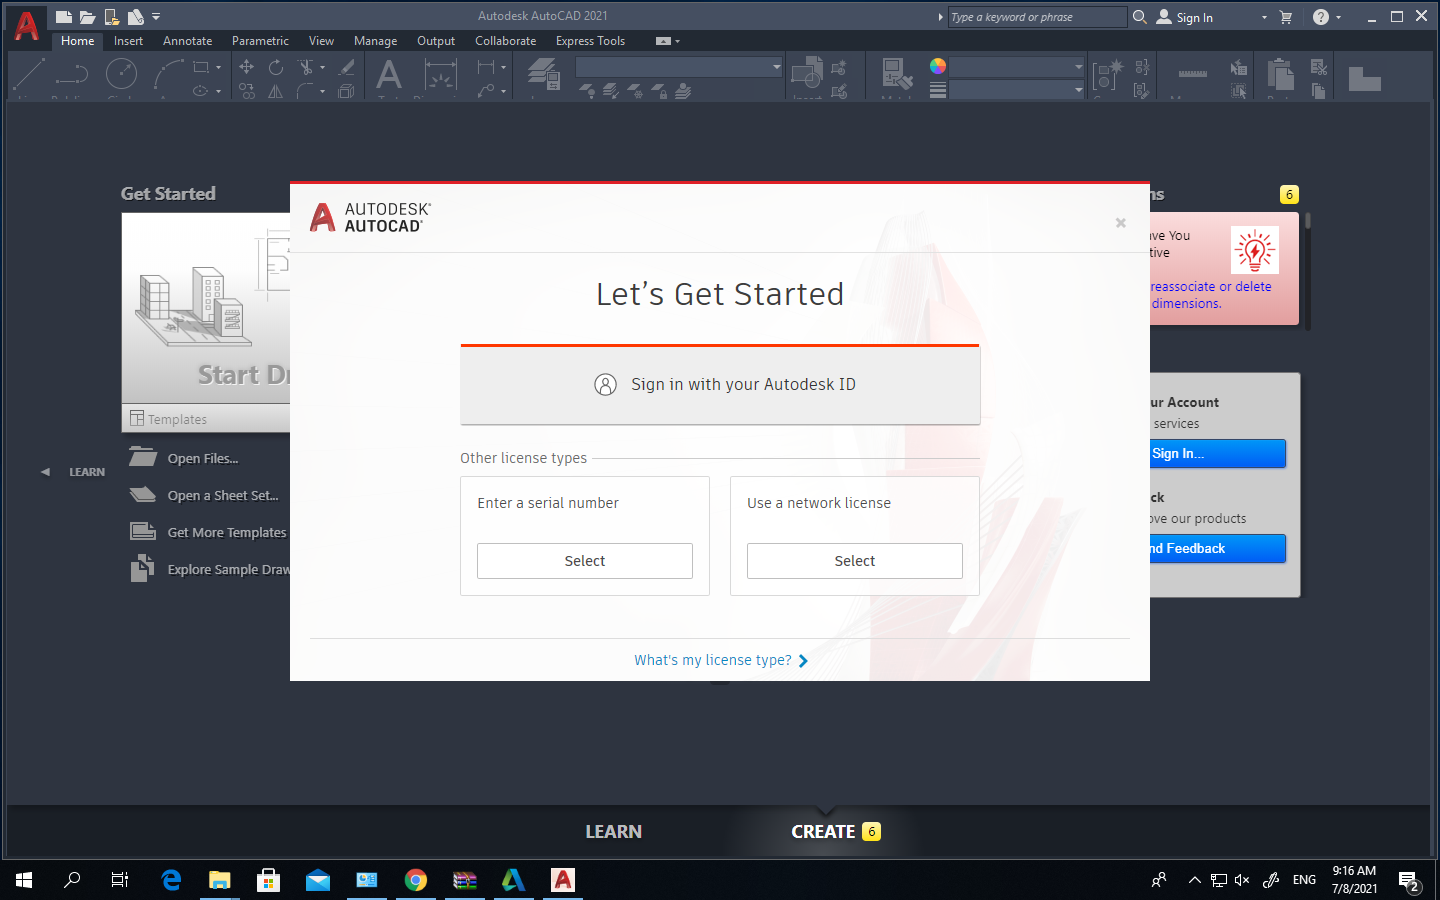Select the Dimension tool

tap(440, 75)
